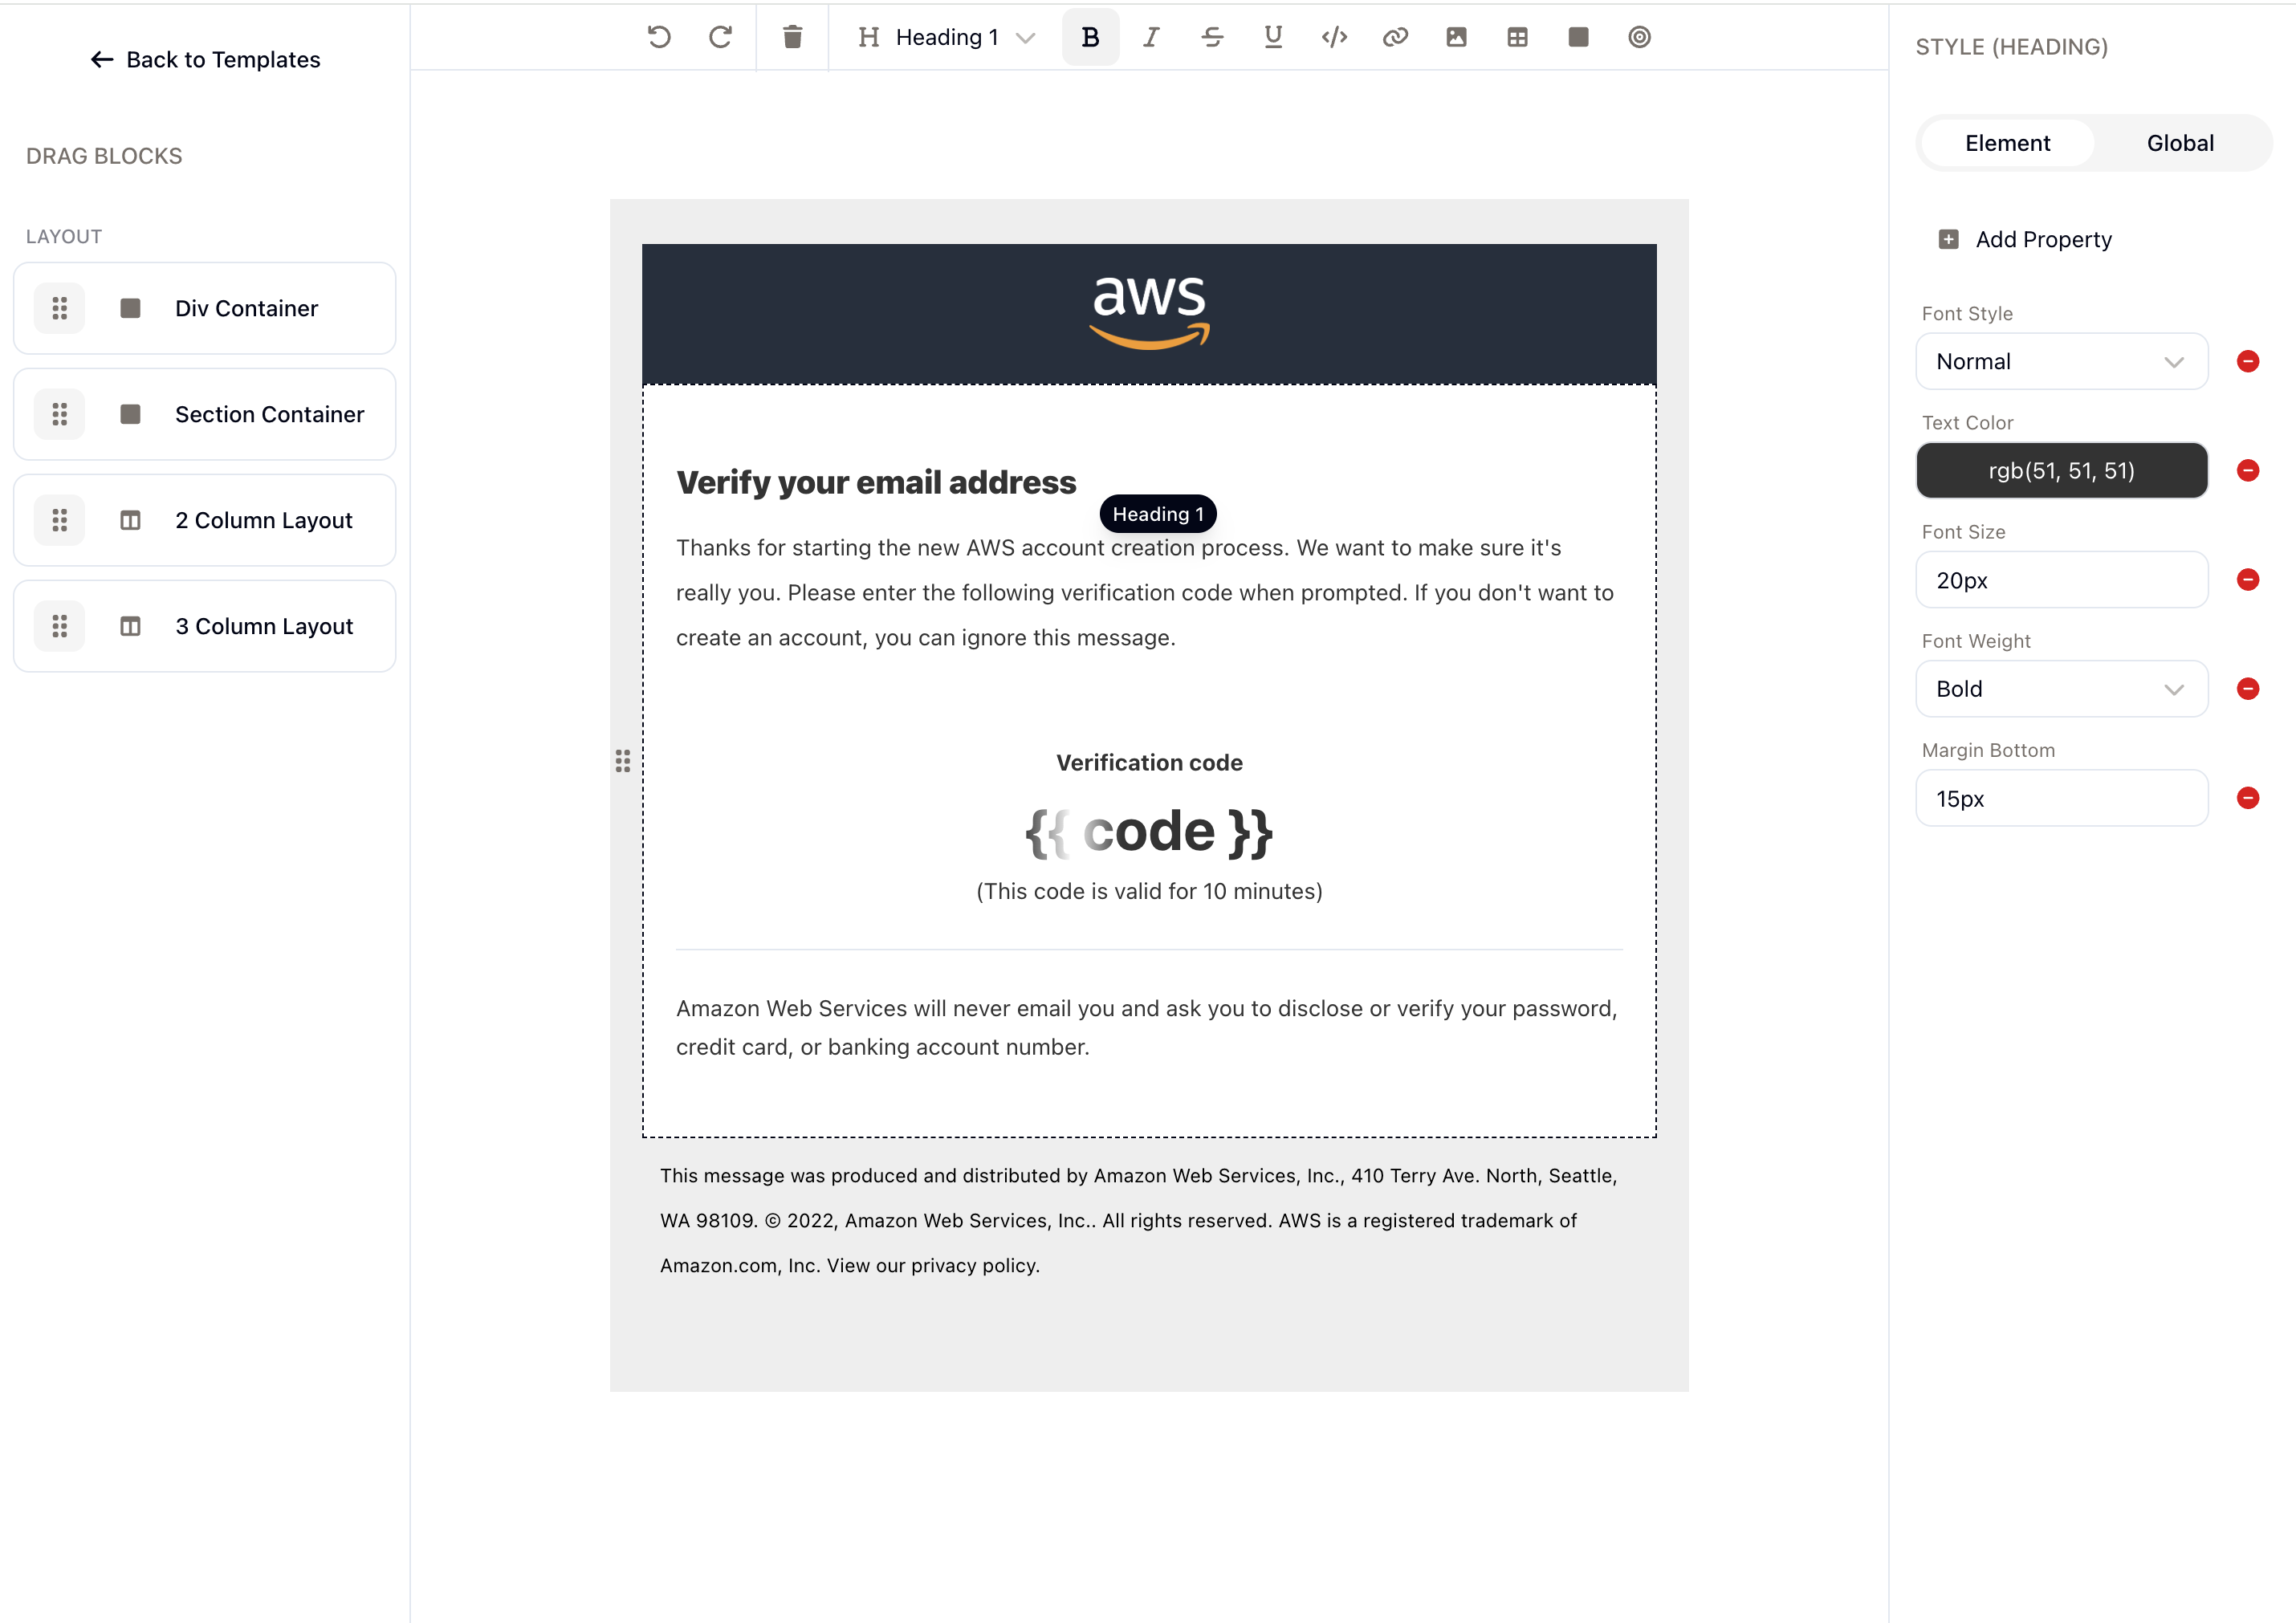Remove the Margin Bottom property
Image resolution: width=2296 pixels, height=1623 pixels.
2249,798
